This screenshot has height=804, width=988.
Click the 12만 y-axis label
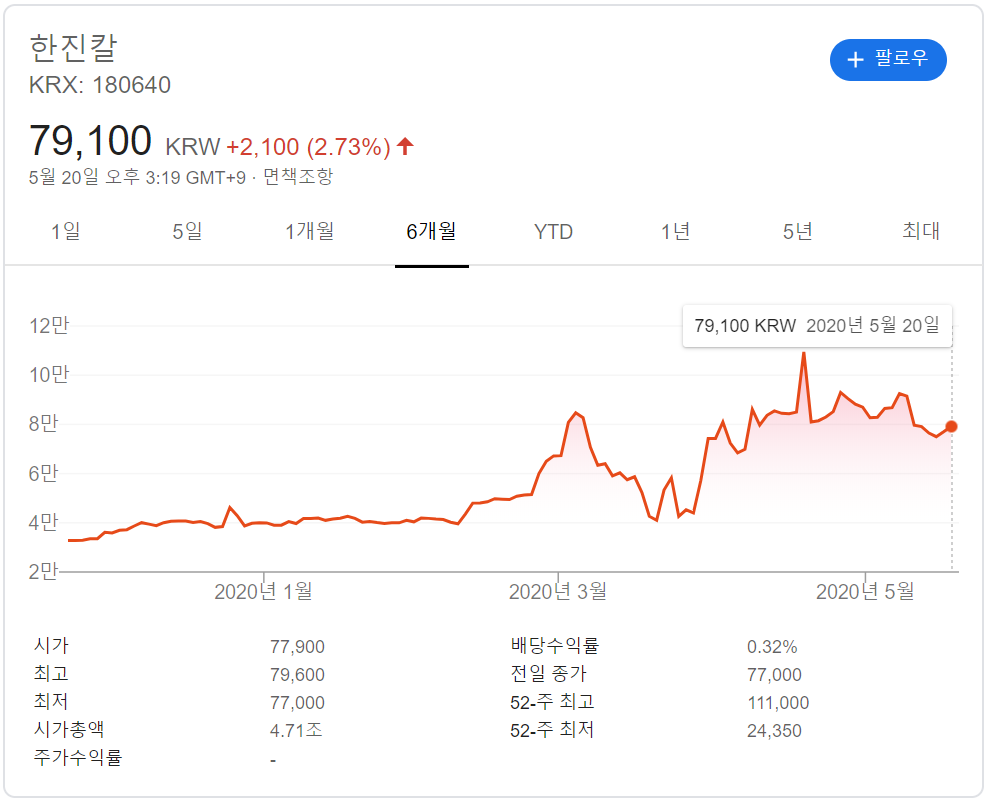coord(49,326)
